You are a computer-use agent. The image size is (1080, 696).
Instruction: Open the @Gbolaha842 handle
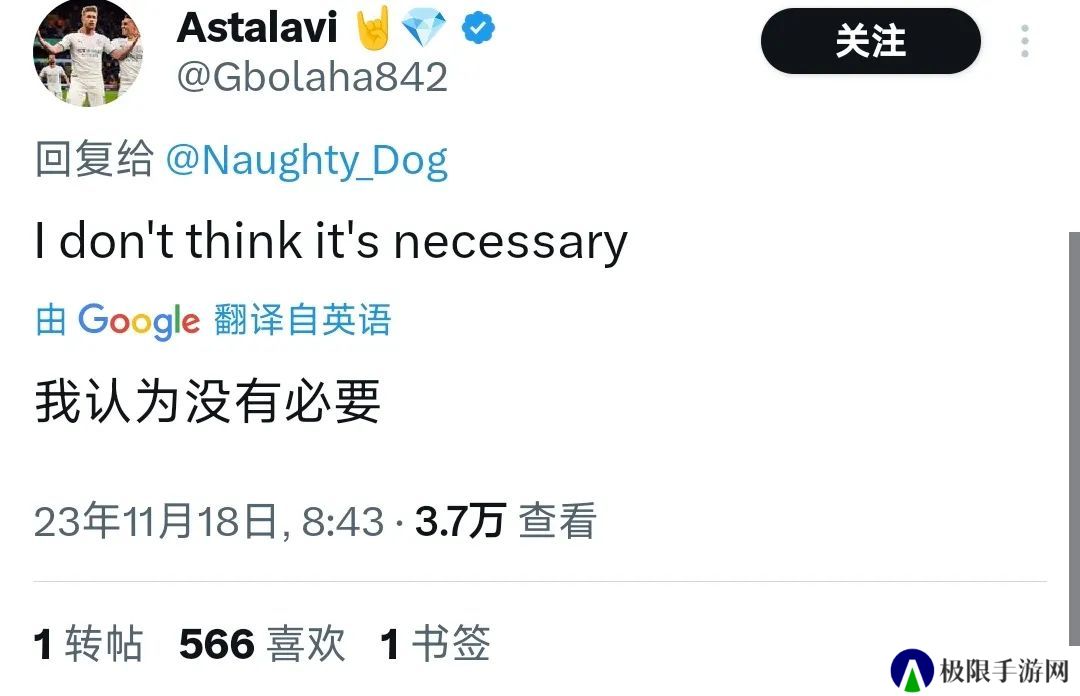[312, 76]
